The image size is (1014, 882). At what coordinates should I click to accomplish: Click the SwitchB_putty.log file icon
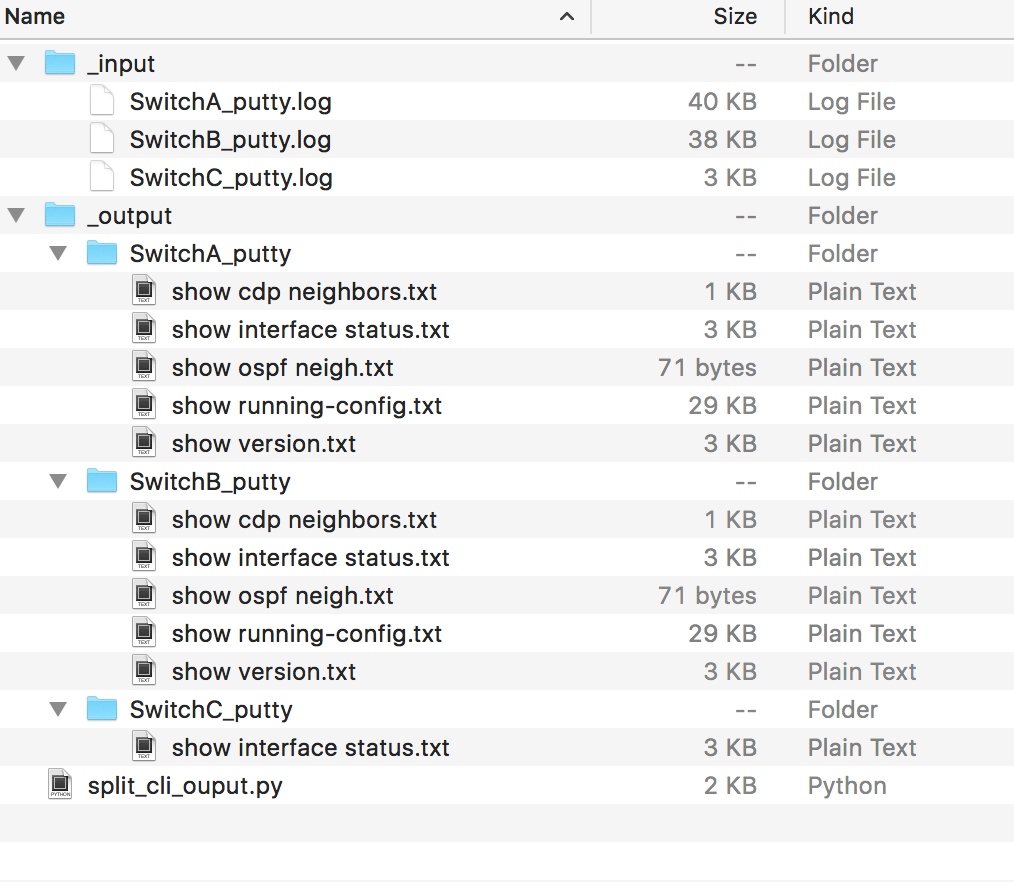coord(102,139)
